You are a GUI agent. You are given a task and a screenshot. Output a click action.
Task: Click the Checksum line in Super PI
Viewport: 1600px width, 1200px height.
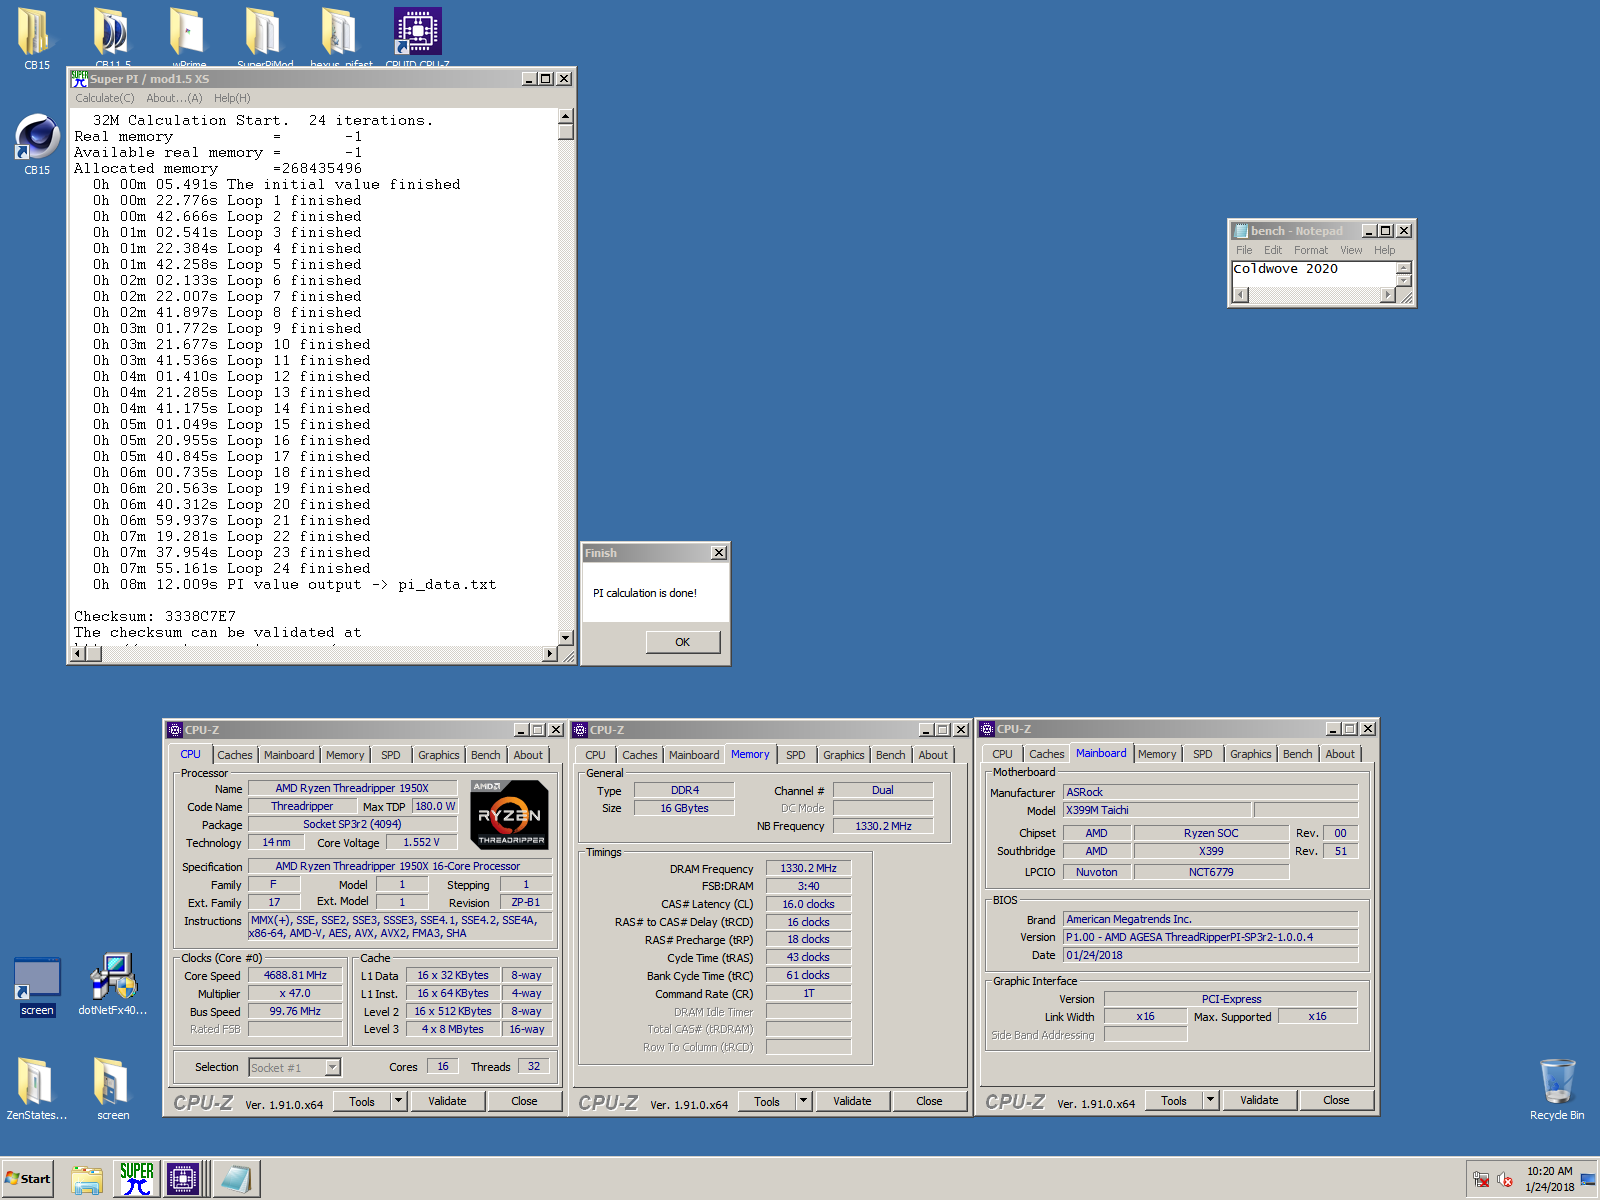(x=155, y=617)
